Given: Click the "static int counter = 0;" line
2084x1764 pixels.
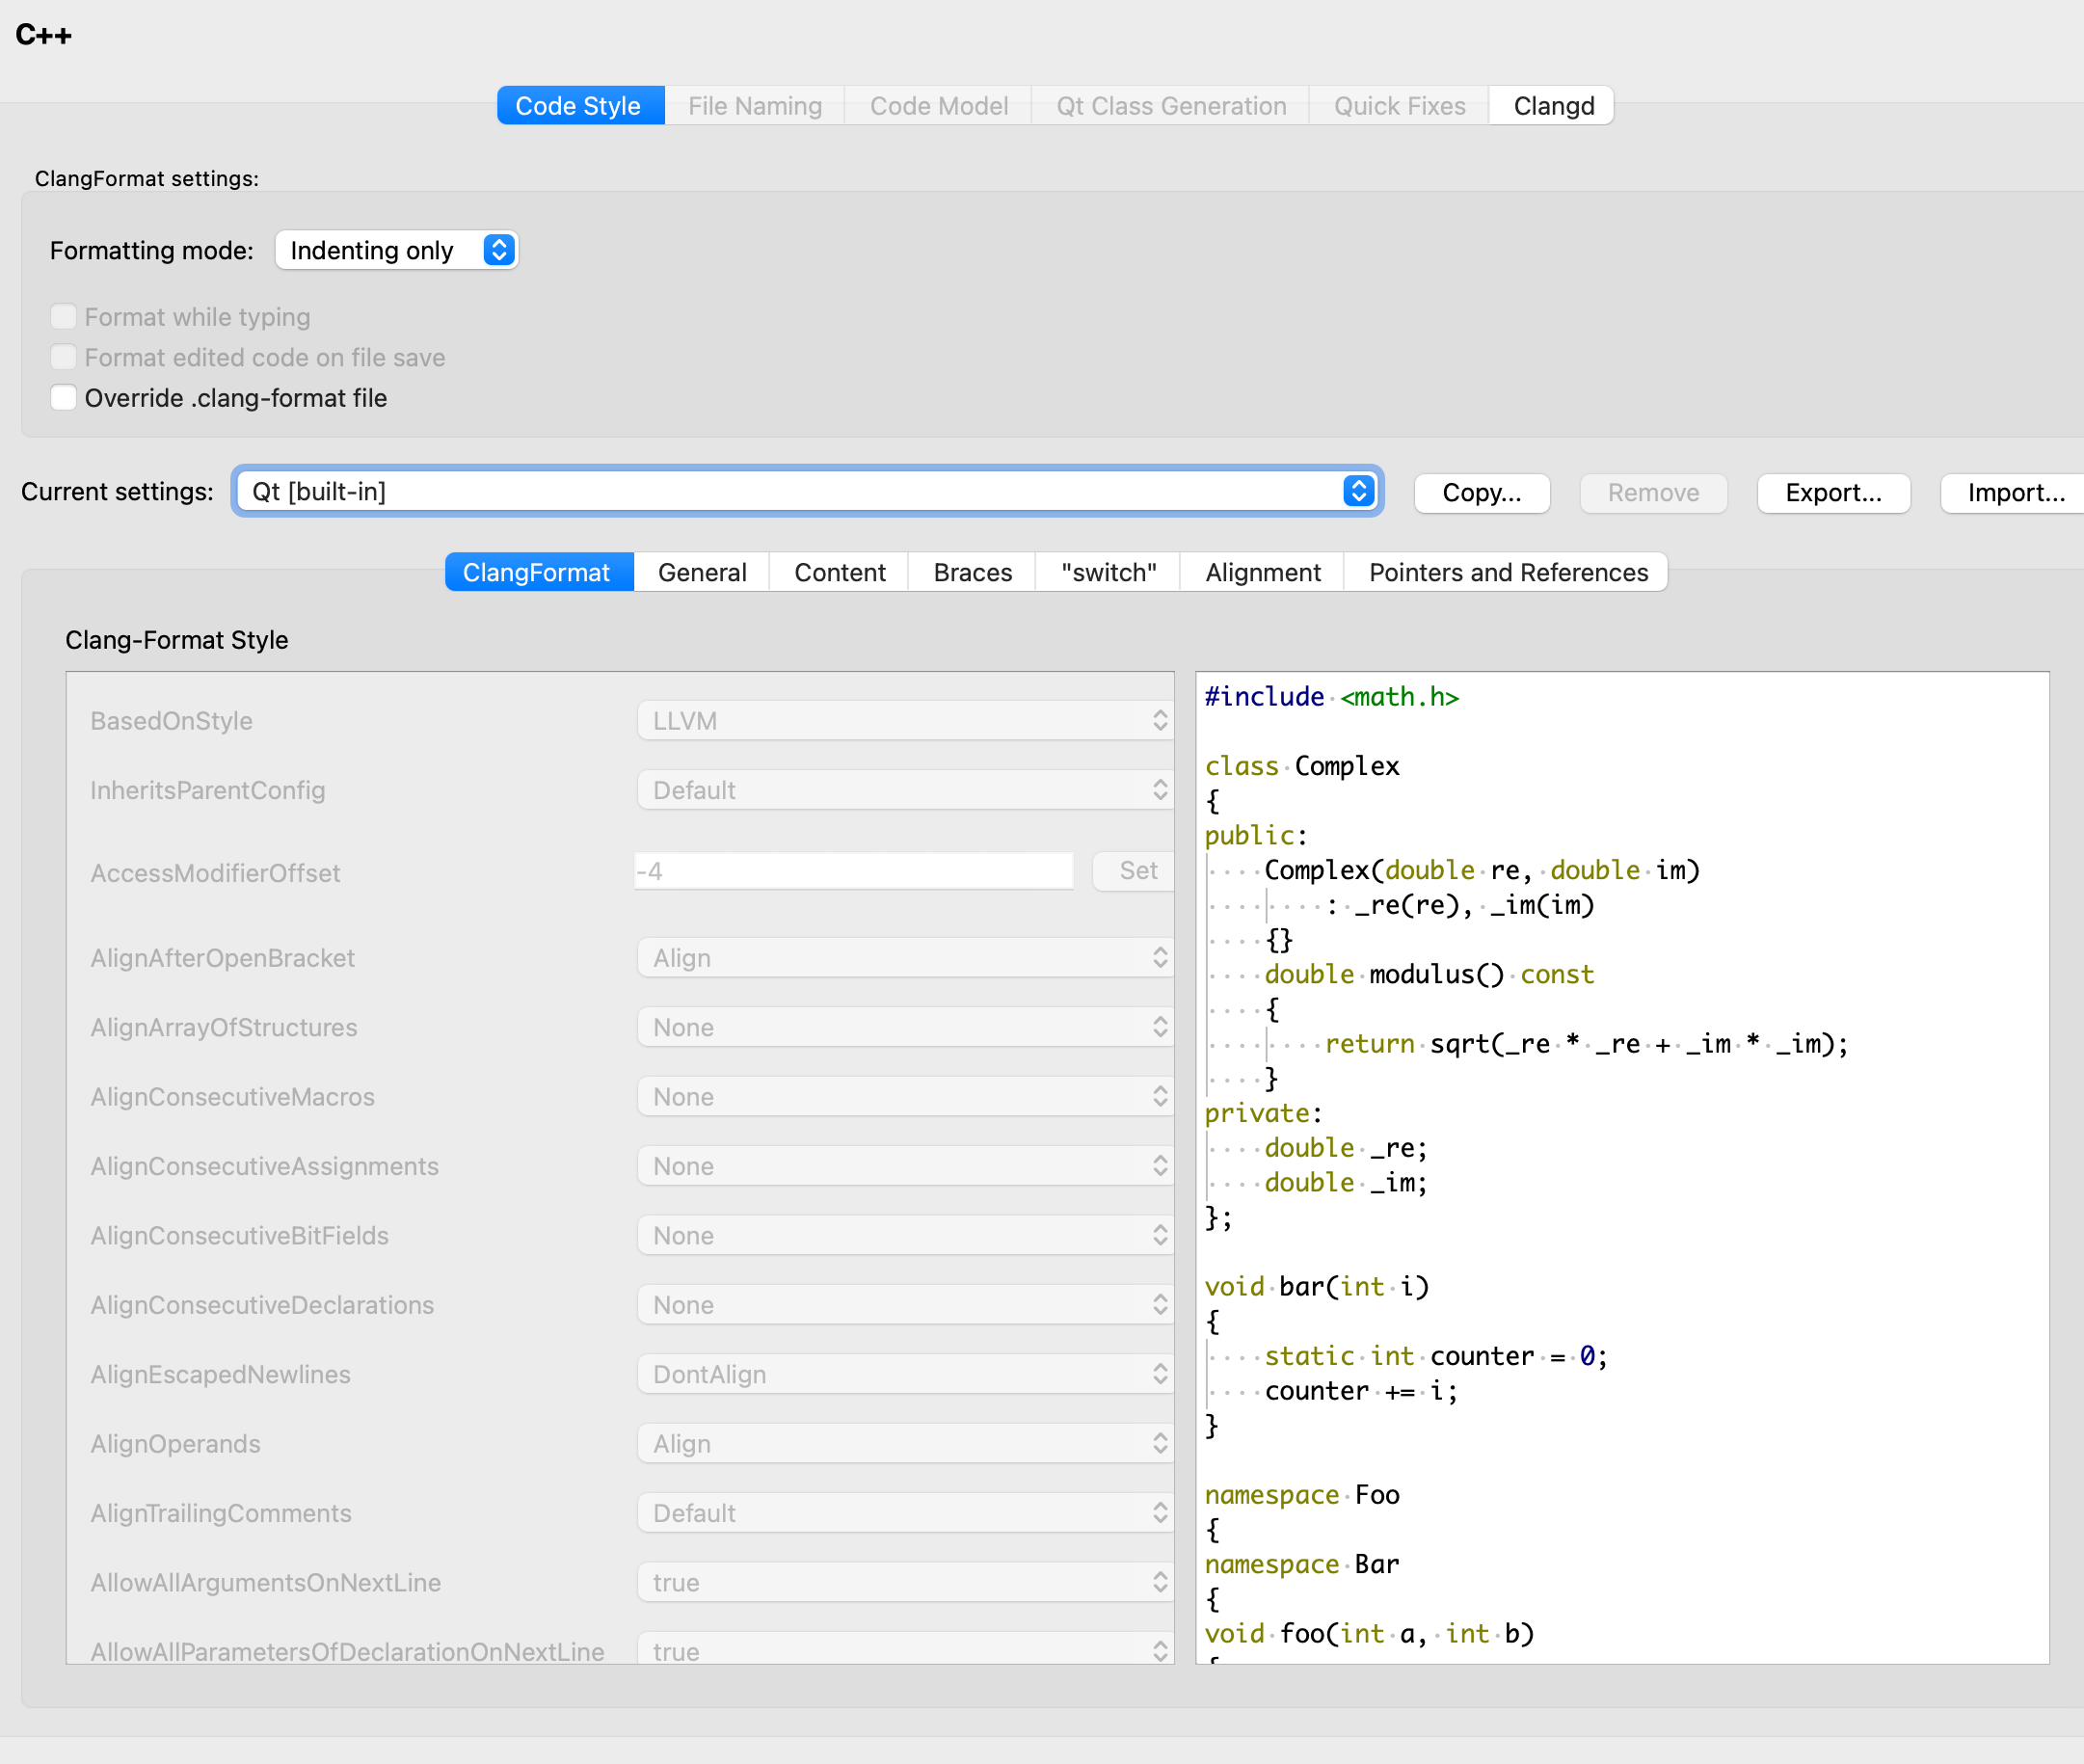Looking at the screenshot, I should coord(1435,1356).
